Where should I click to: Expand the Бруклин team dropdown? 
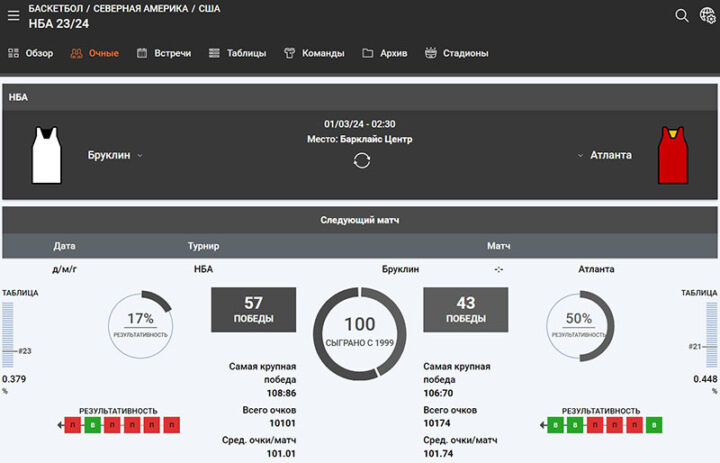(x=140, y=156)
